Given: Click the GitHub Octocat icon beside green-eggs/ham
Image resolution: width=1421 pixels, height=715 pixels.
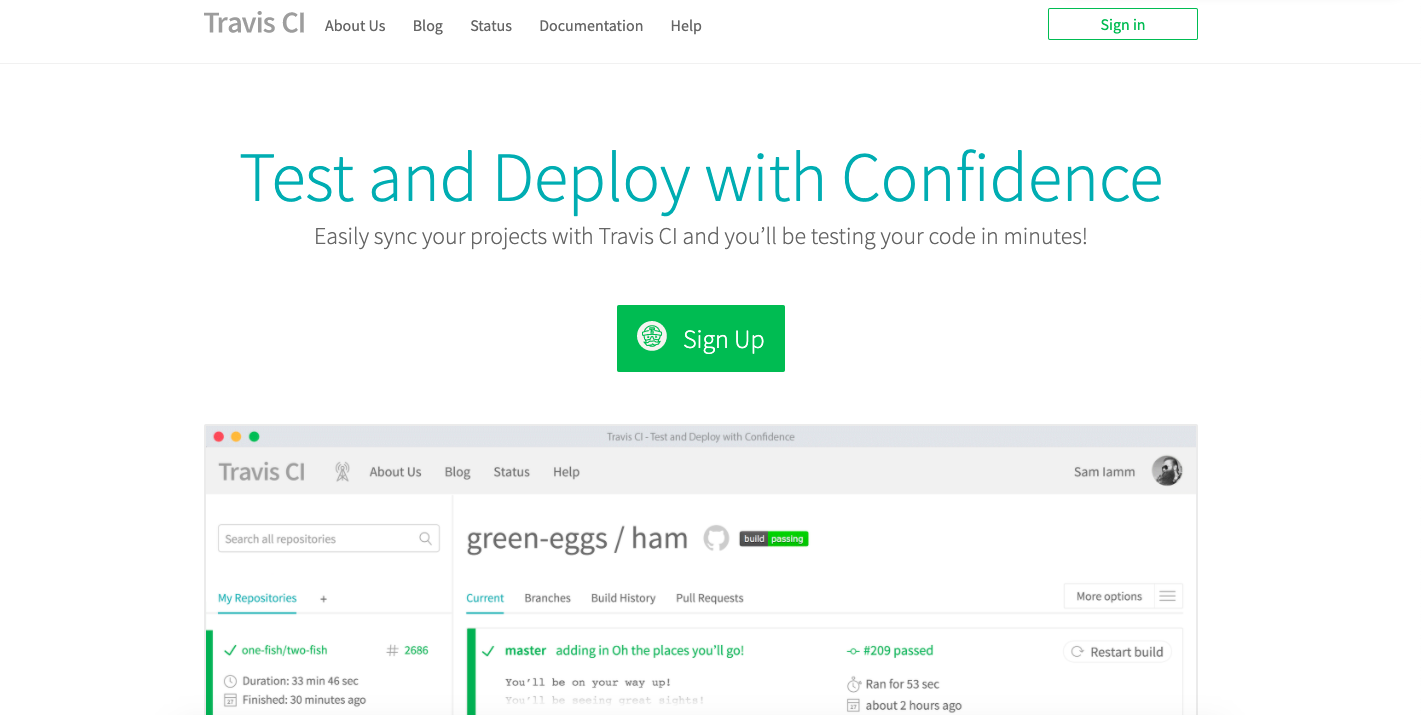Looking at the screenshot, I should click(x=716, y=538).
